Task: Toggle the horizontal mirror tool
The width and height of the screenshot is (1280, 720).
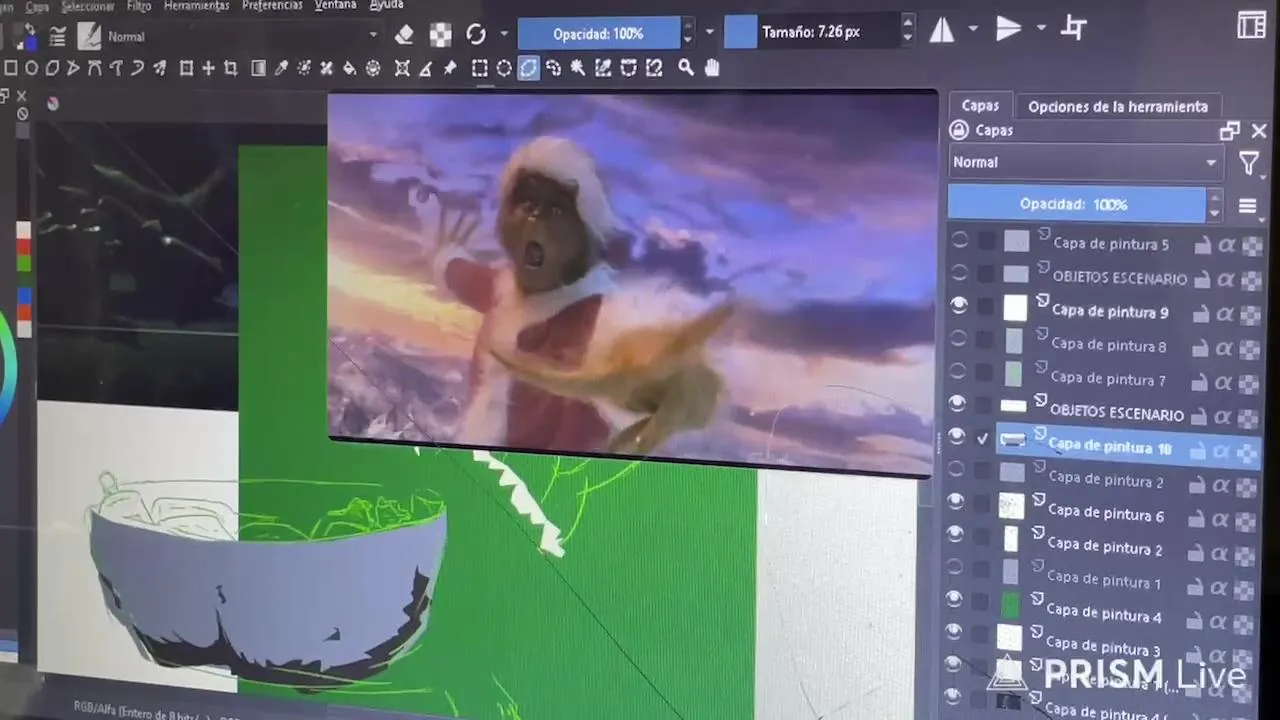Action: [942, 30]
